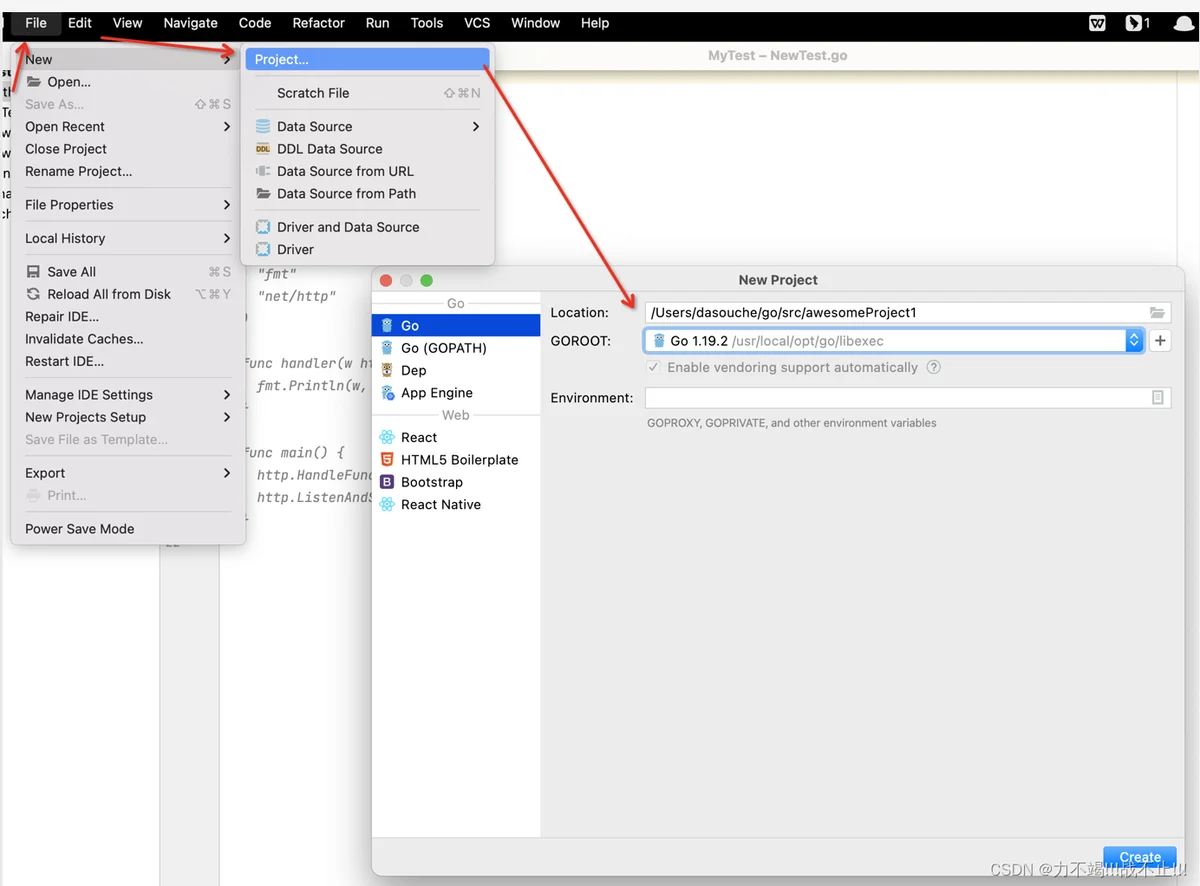The image size is (1200, 886).
Task: Expand the Export submenu
Action: point(228,473)
